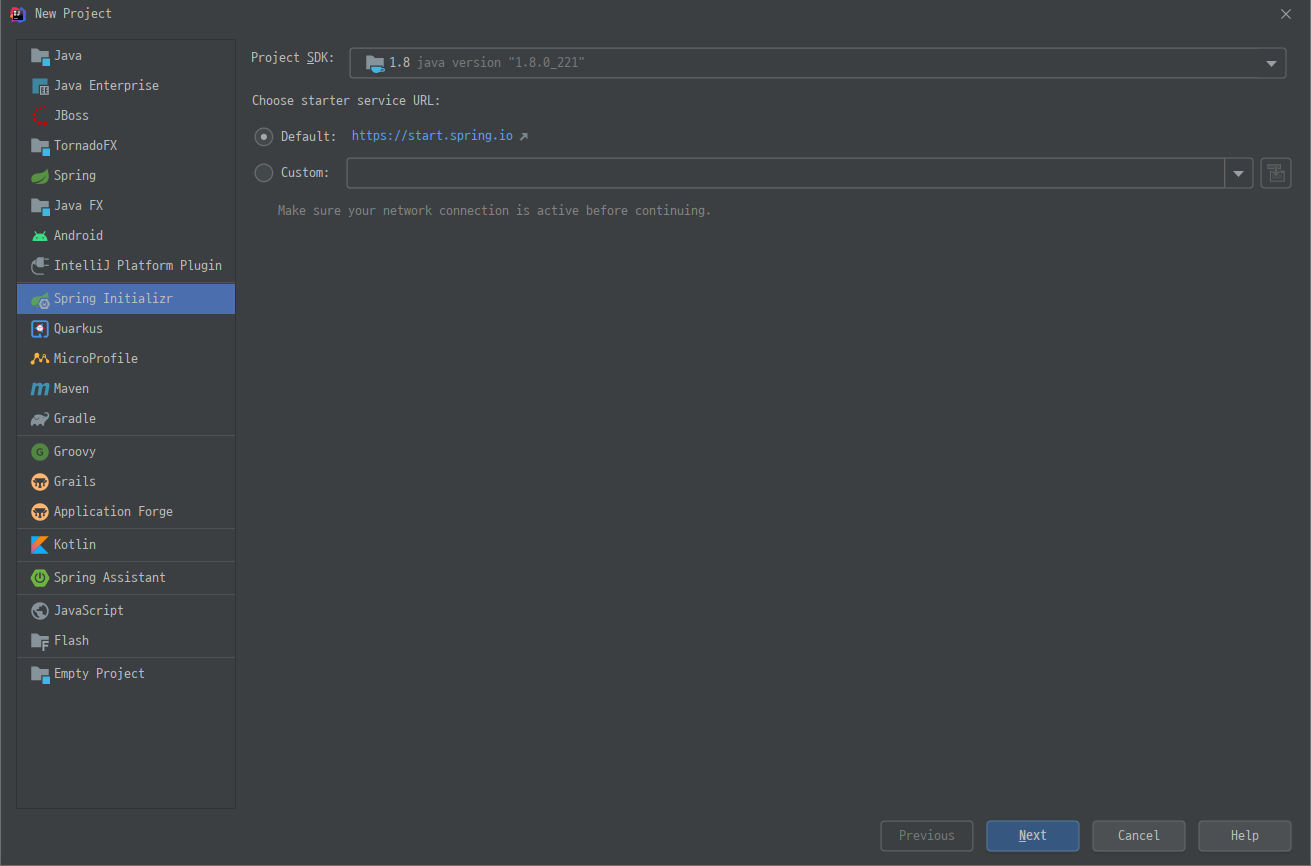Click the Empty Project folder icon
Image resolution: width=1311 pixels, height=866 pixels.
(40, 674)
